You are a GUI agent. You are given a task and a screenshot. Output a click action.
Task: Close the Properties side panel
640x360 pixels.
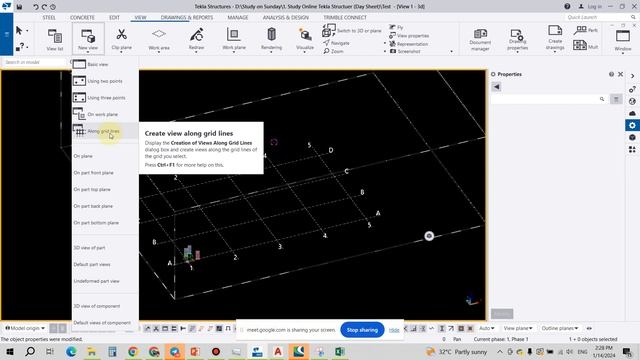click(620, 74)
